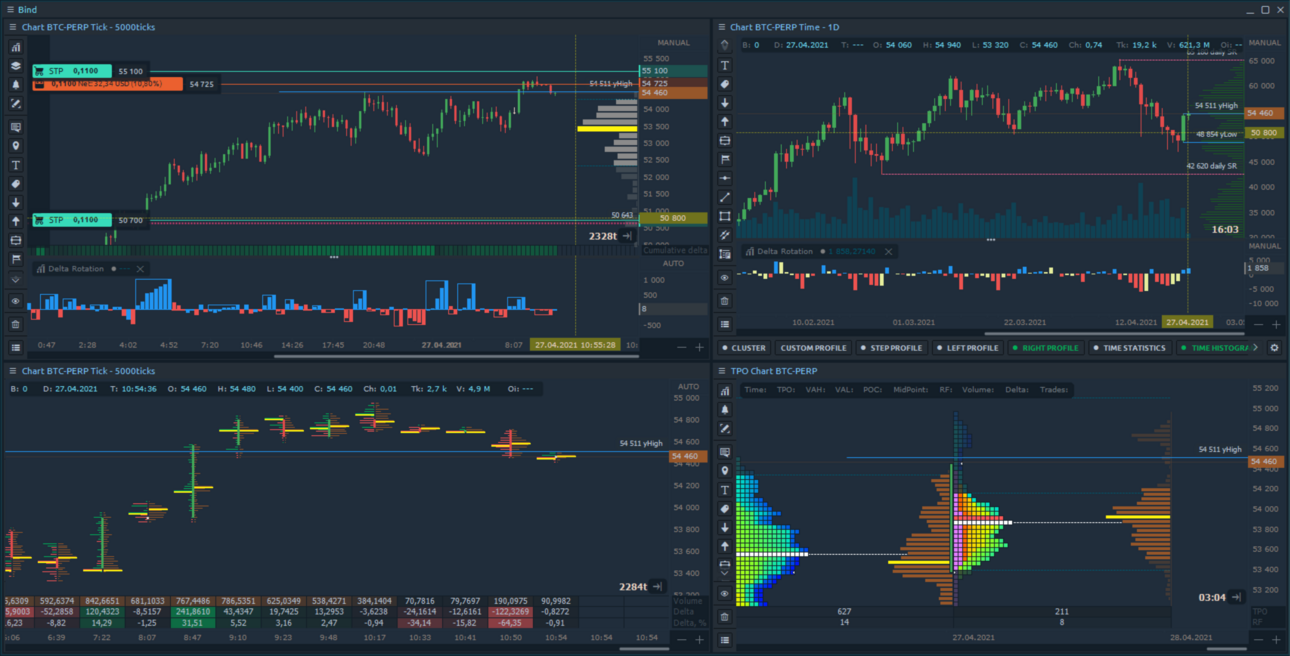Zoom in with plus in top-left Tick chart

(699, 347)
